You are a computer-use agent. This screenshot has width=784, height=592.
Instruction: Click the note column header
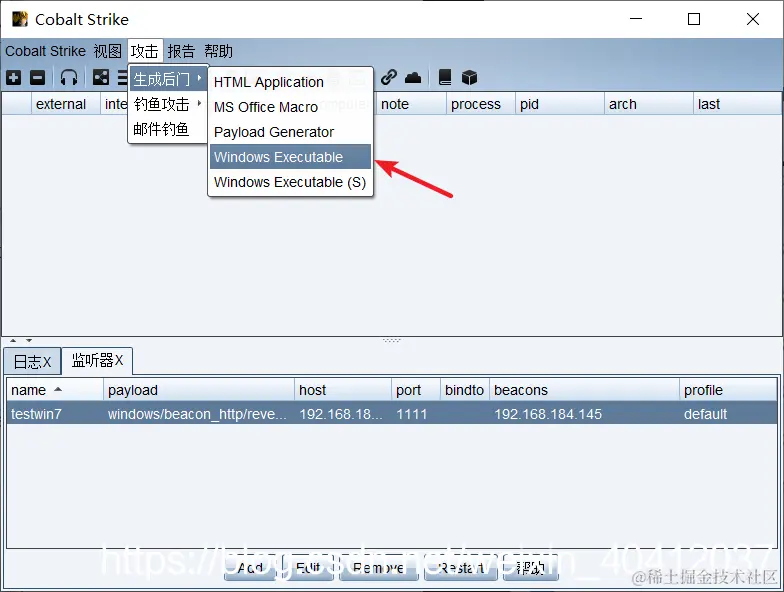[x=411, y=104]
